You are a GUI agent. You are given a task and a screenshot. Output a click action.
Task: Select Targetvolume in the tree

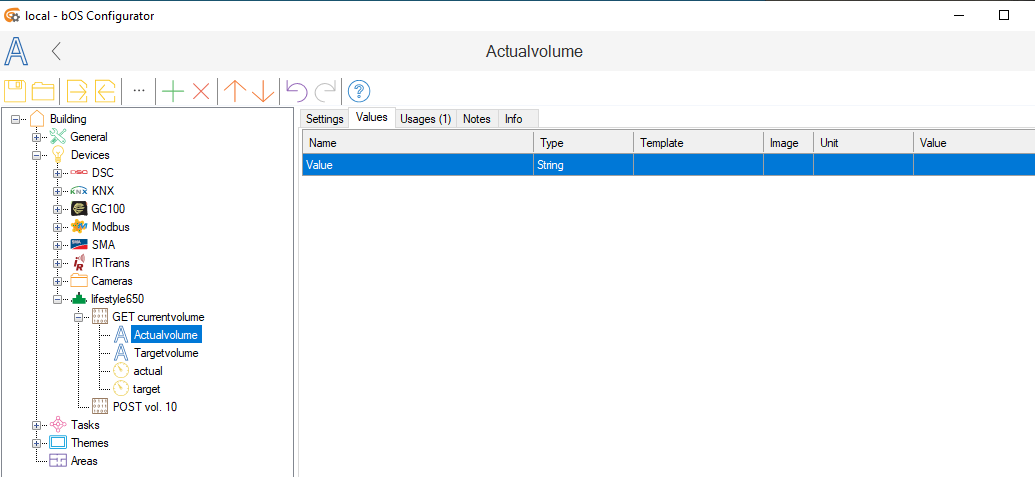pos(165,353)
